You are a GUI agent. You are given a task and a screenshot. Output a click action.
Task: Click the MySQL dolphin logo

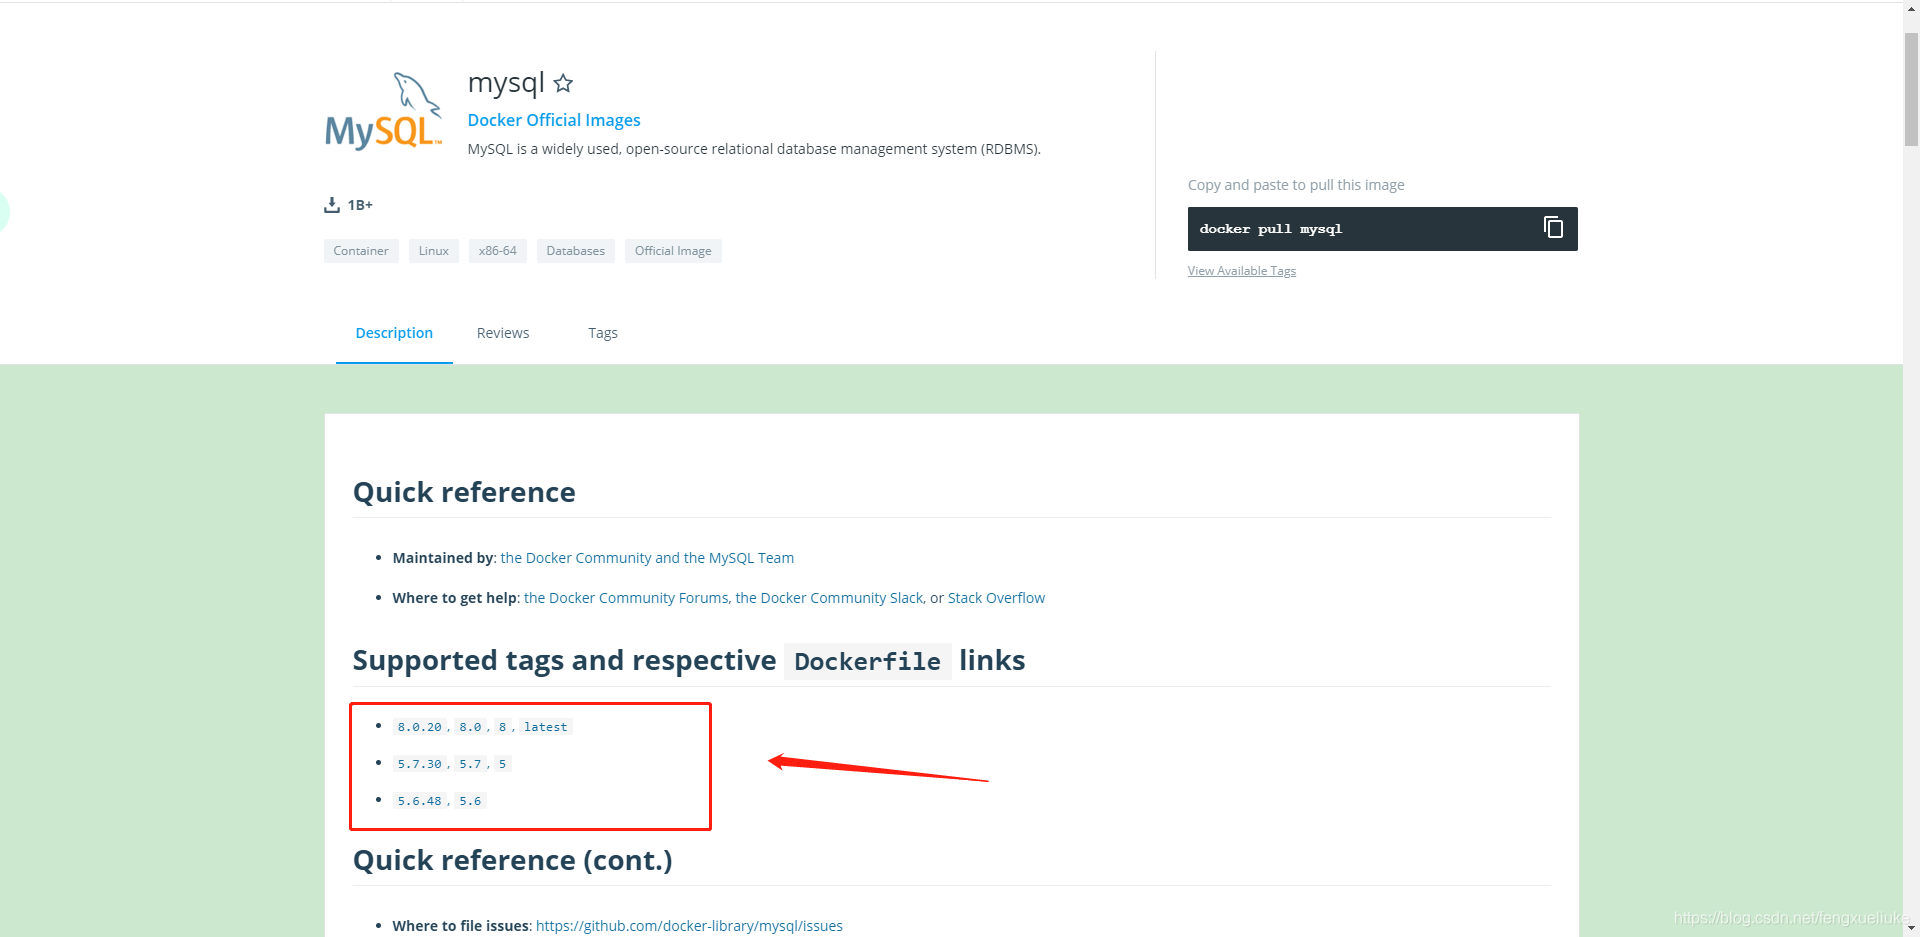pyautogui.click(x=384, y=111)
